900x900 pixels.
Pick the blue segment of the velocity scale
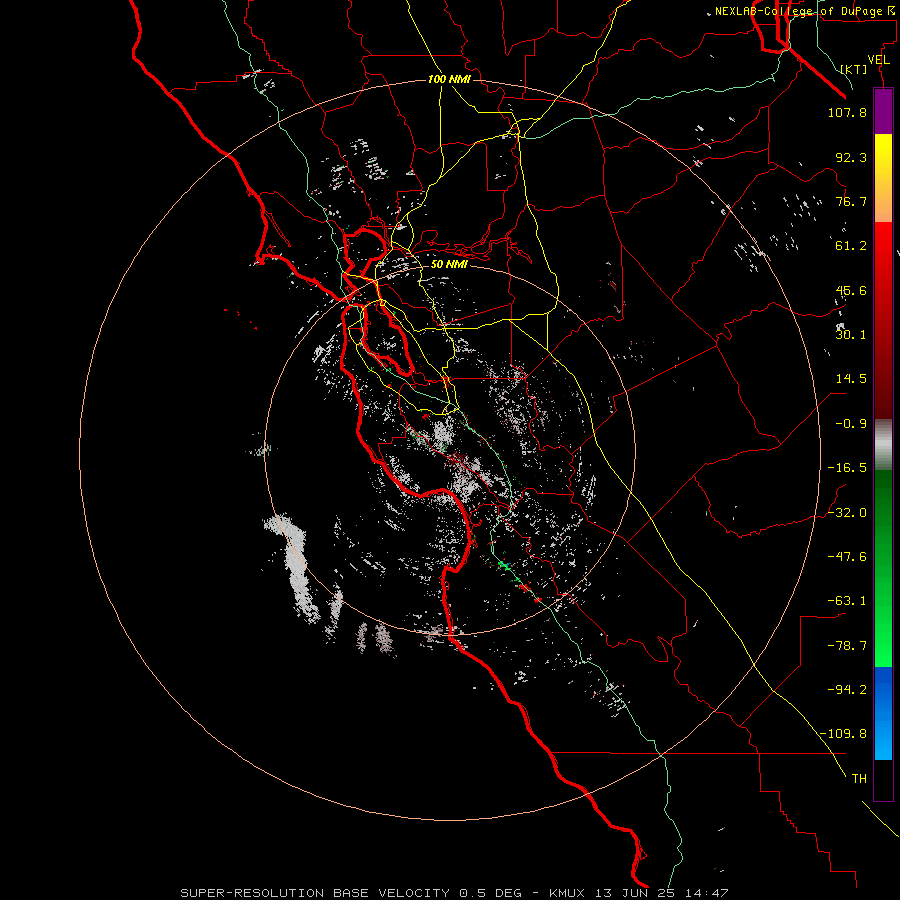[x=883, y=713]
